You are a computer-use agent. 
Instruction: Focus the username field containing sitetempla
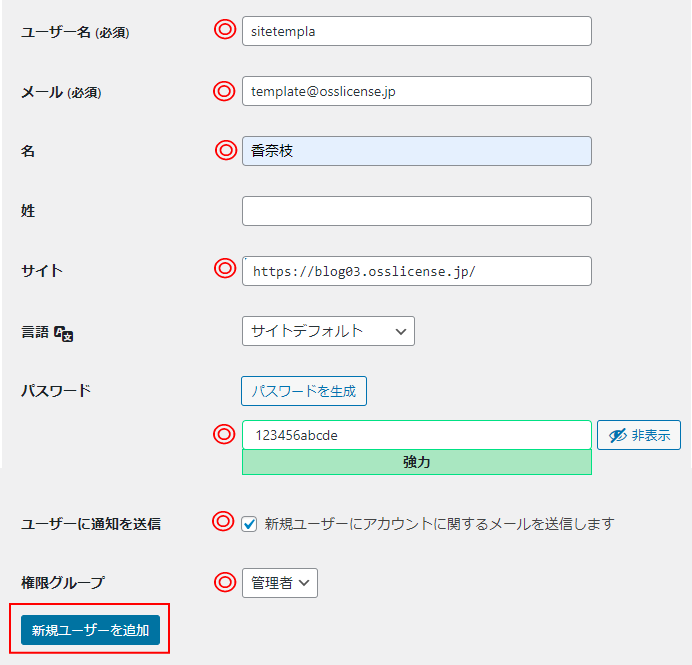tap(416, 31)
